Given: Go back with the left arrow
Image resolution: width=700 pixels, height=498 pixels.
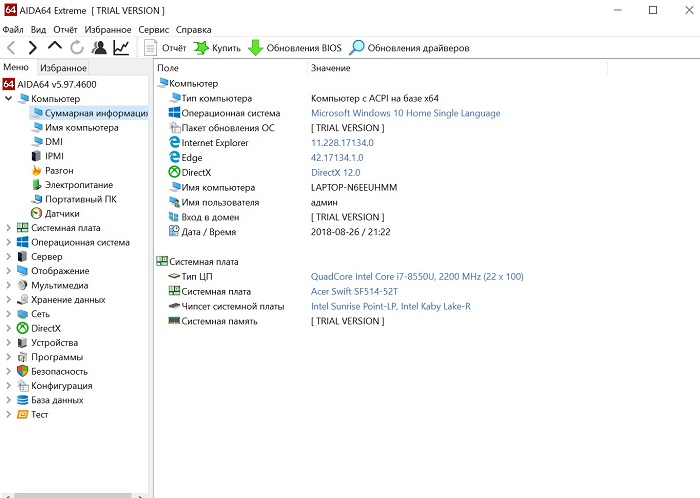Looking at the screenshot, I should 12,47.
